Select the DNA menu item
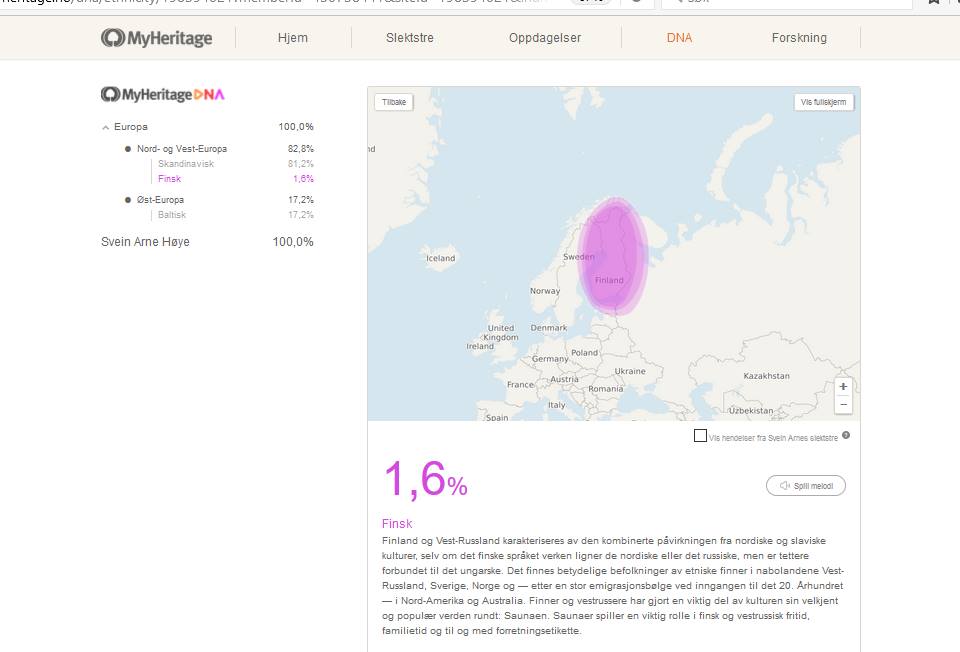The height and width of the screenshot is (652, 960). (x=679, y=38)
